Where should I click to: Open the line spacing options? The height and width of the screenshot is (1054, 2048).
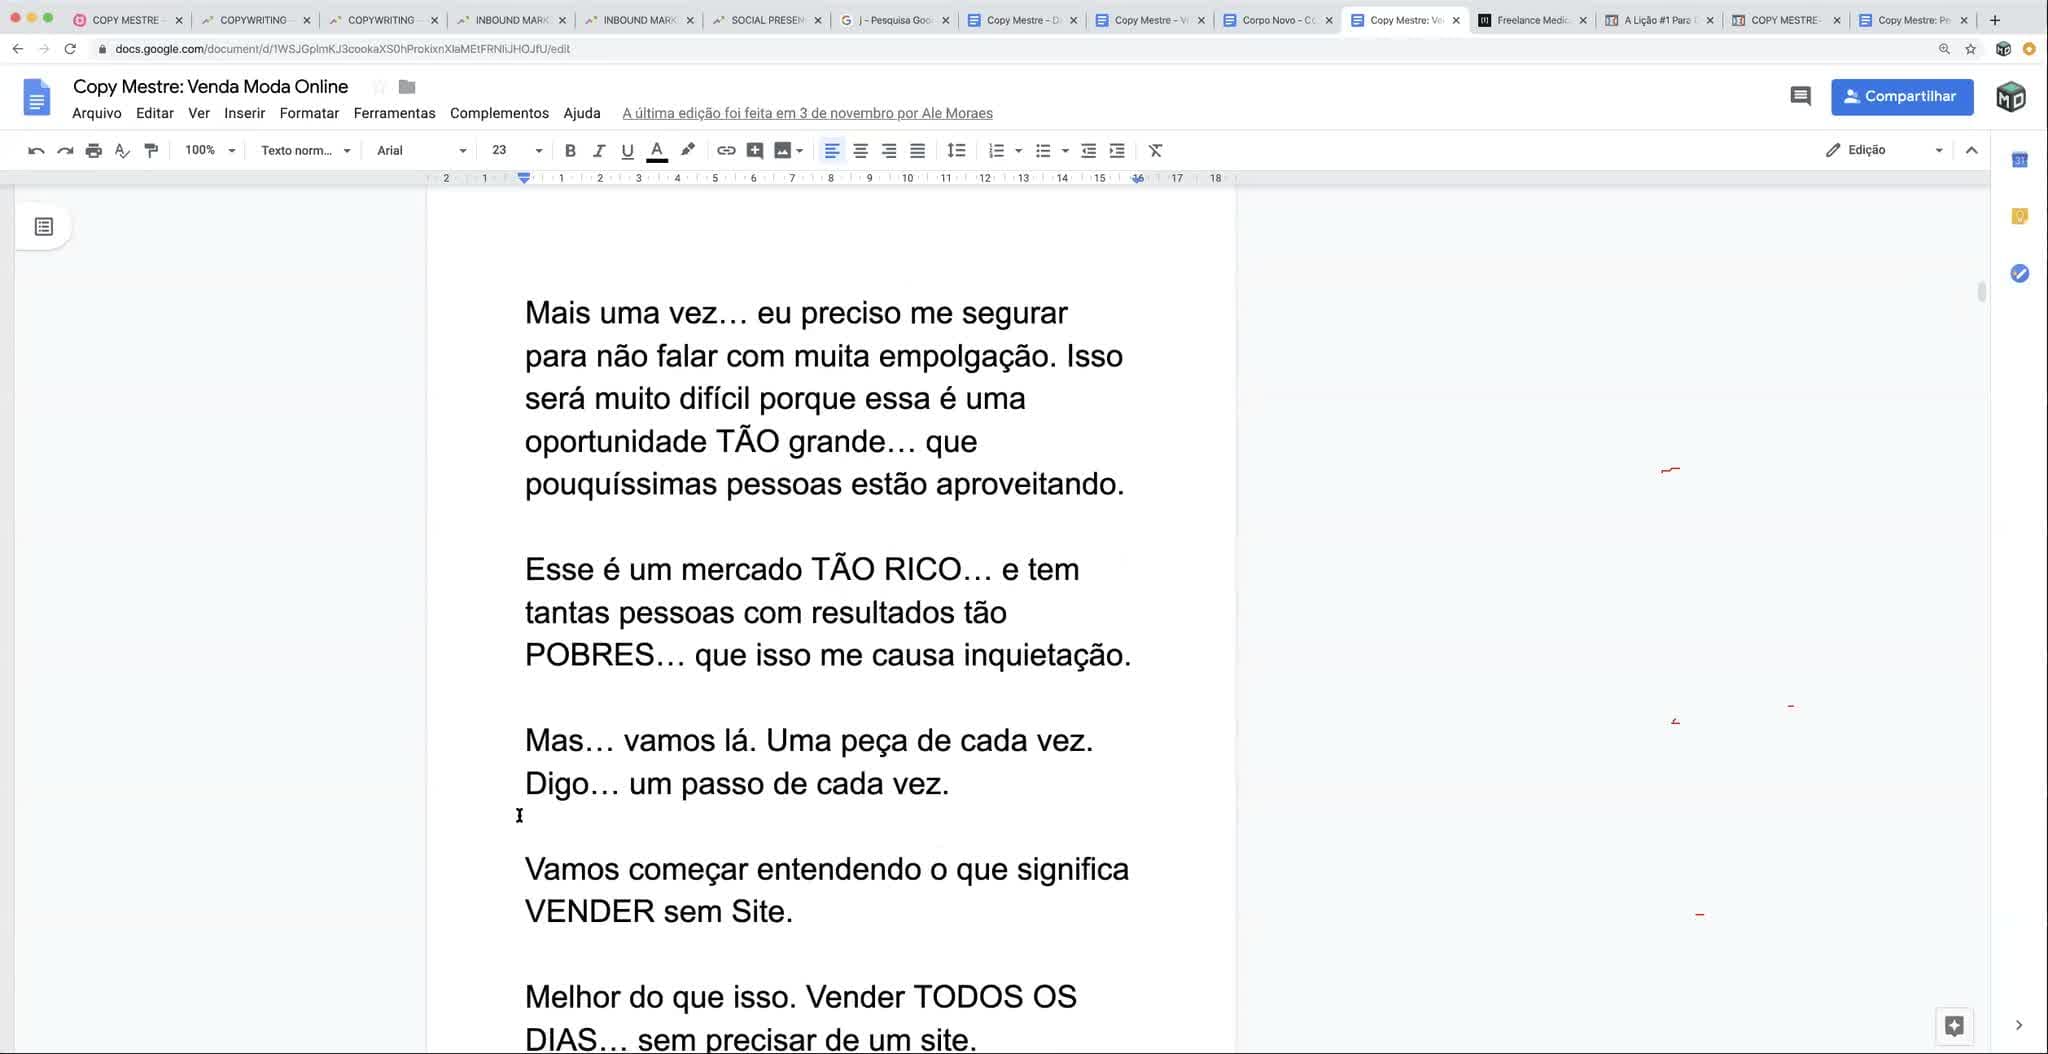[956, 150]
